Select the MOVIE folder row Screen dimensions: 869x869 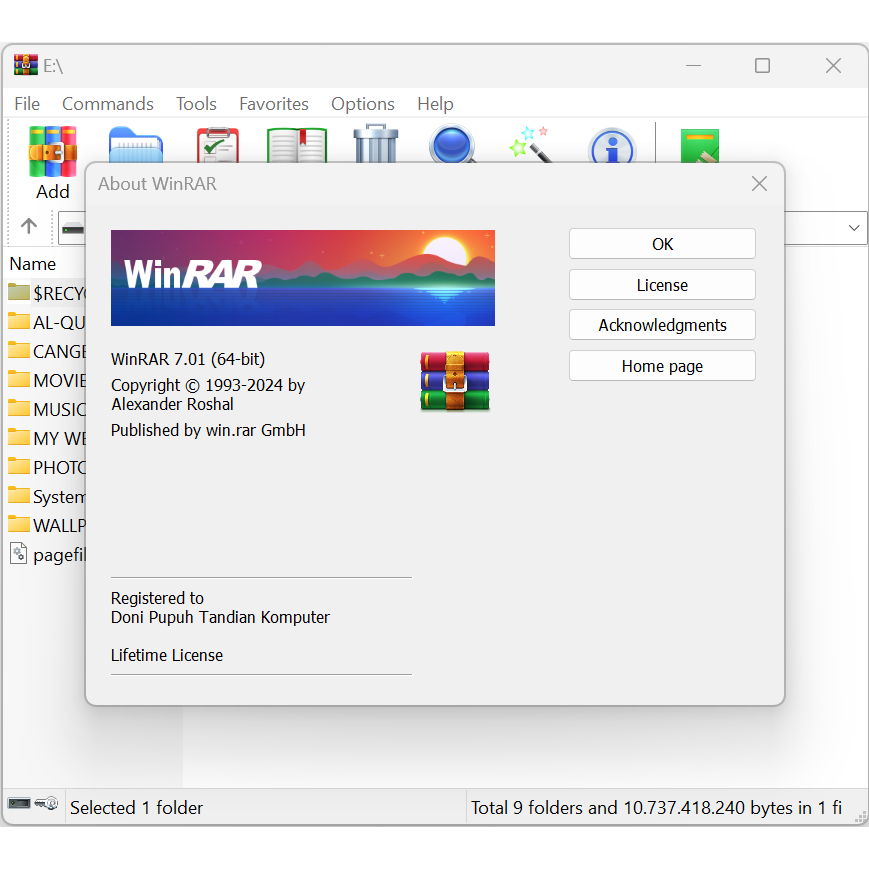pos(47,380)
